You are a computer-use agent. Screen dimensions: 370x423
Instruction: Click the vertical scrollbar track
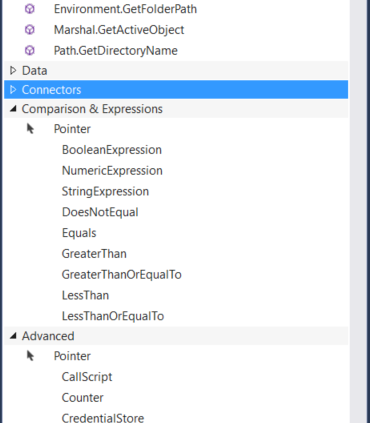pos(358,211)
